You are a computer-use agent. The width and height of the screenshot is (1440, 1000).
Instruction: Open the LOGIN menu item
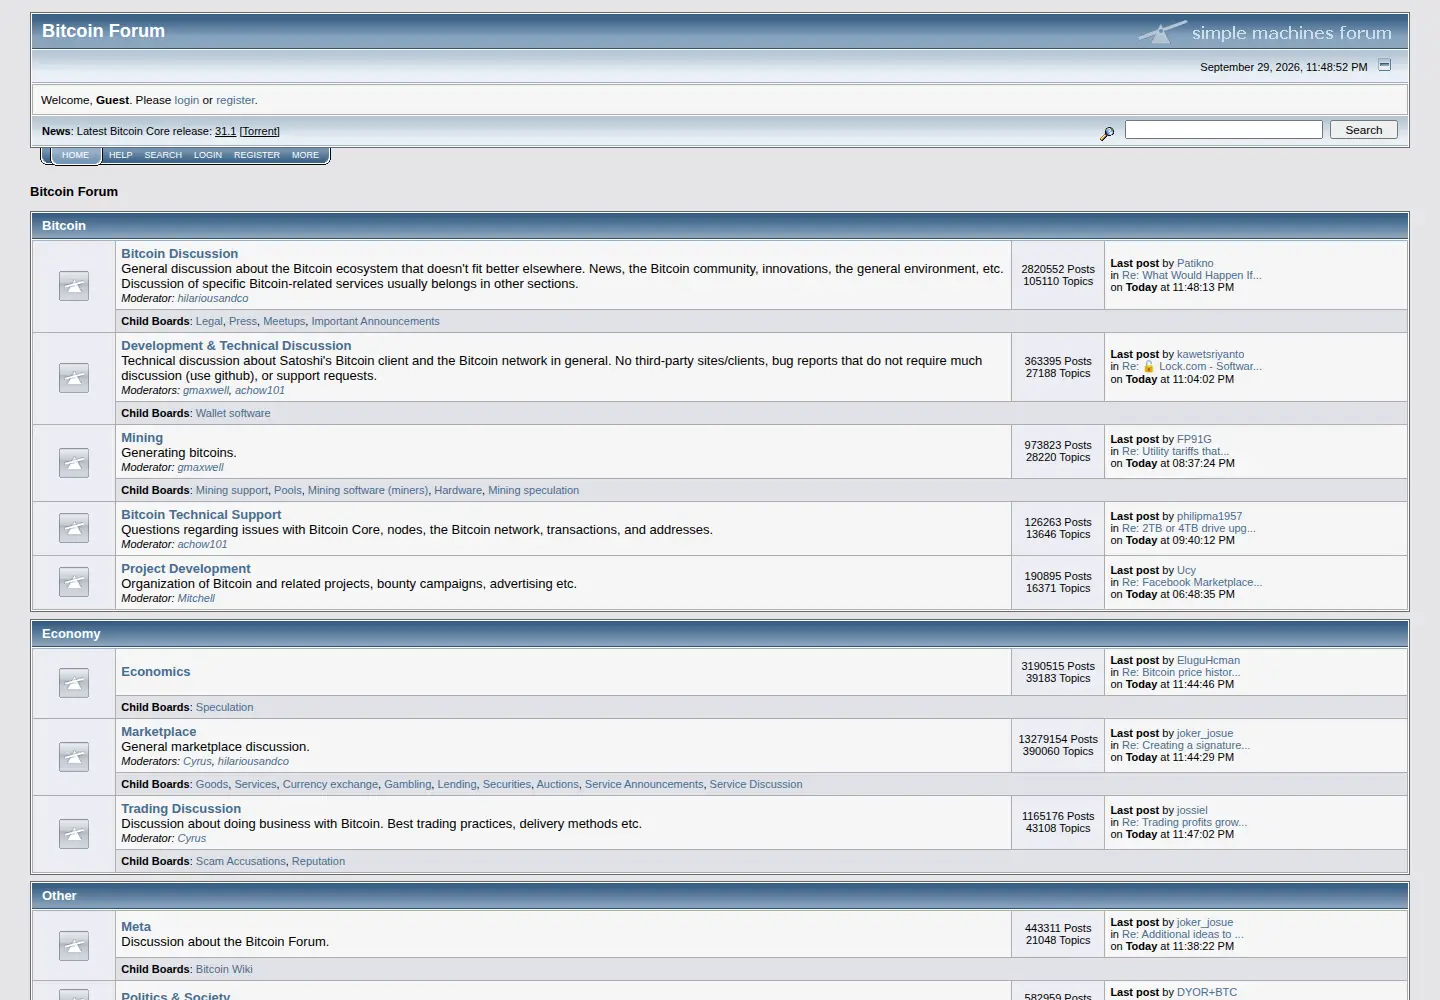[208, 155]
